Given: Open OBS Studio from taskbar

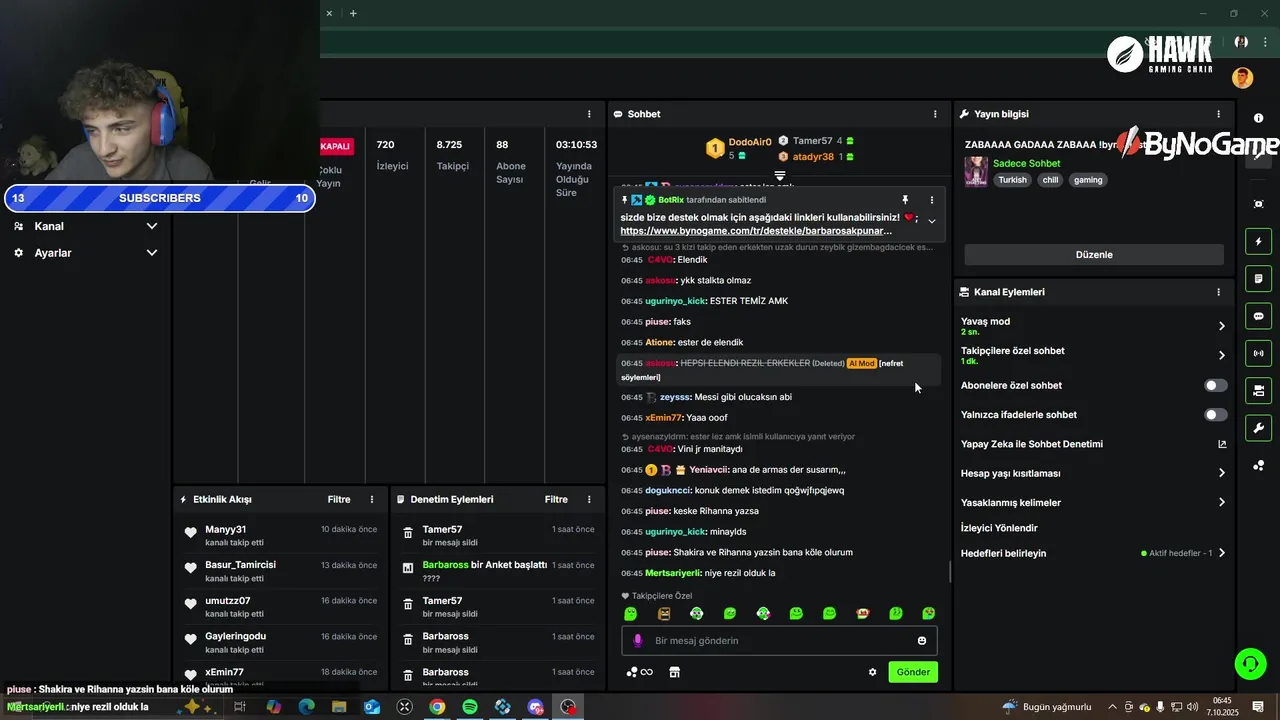Looking at the screenshot, I should click(x=568, y=707).
